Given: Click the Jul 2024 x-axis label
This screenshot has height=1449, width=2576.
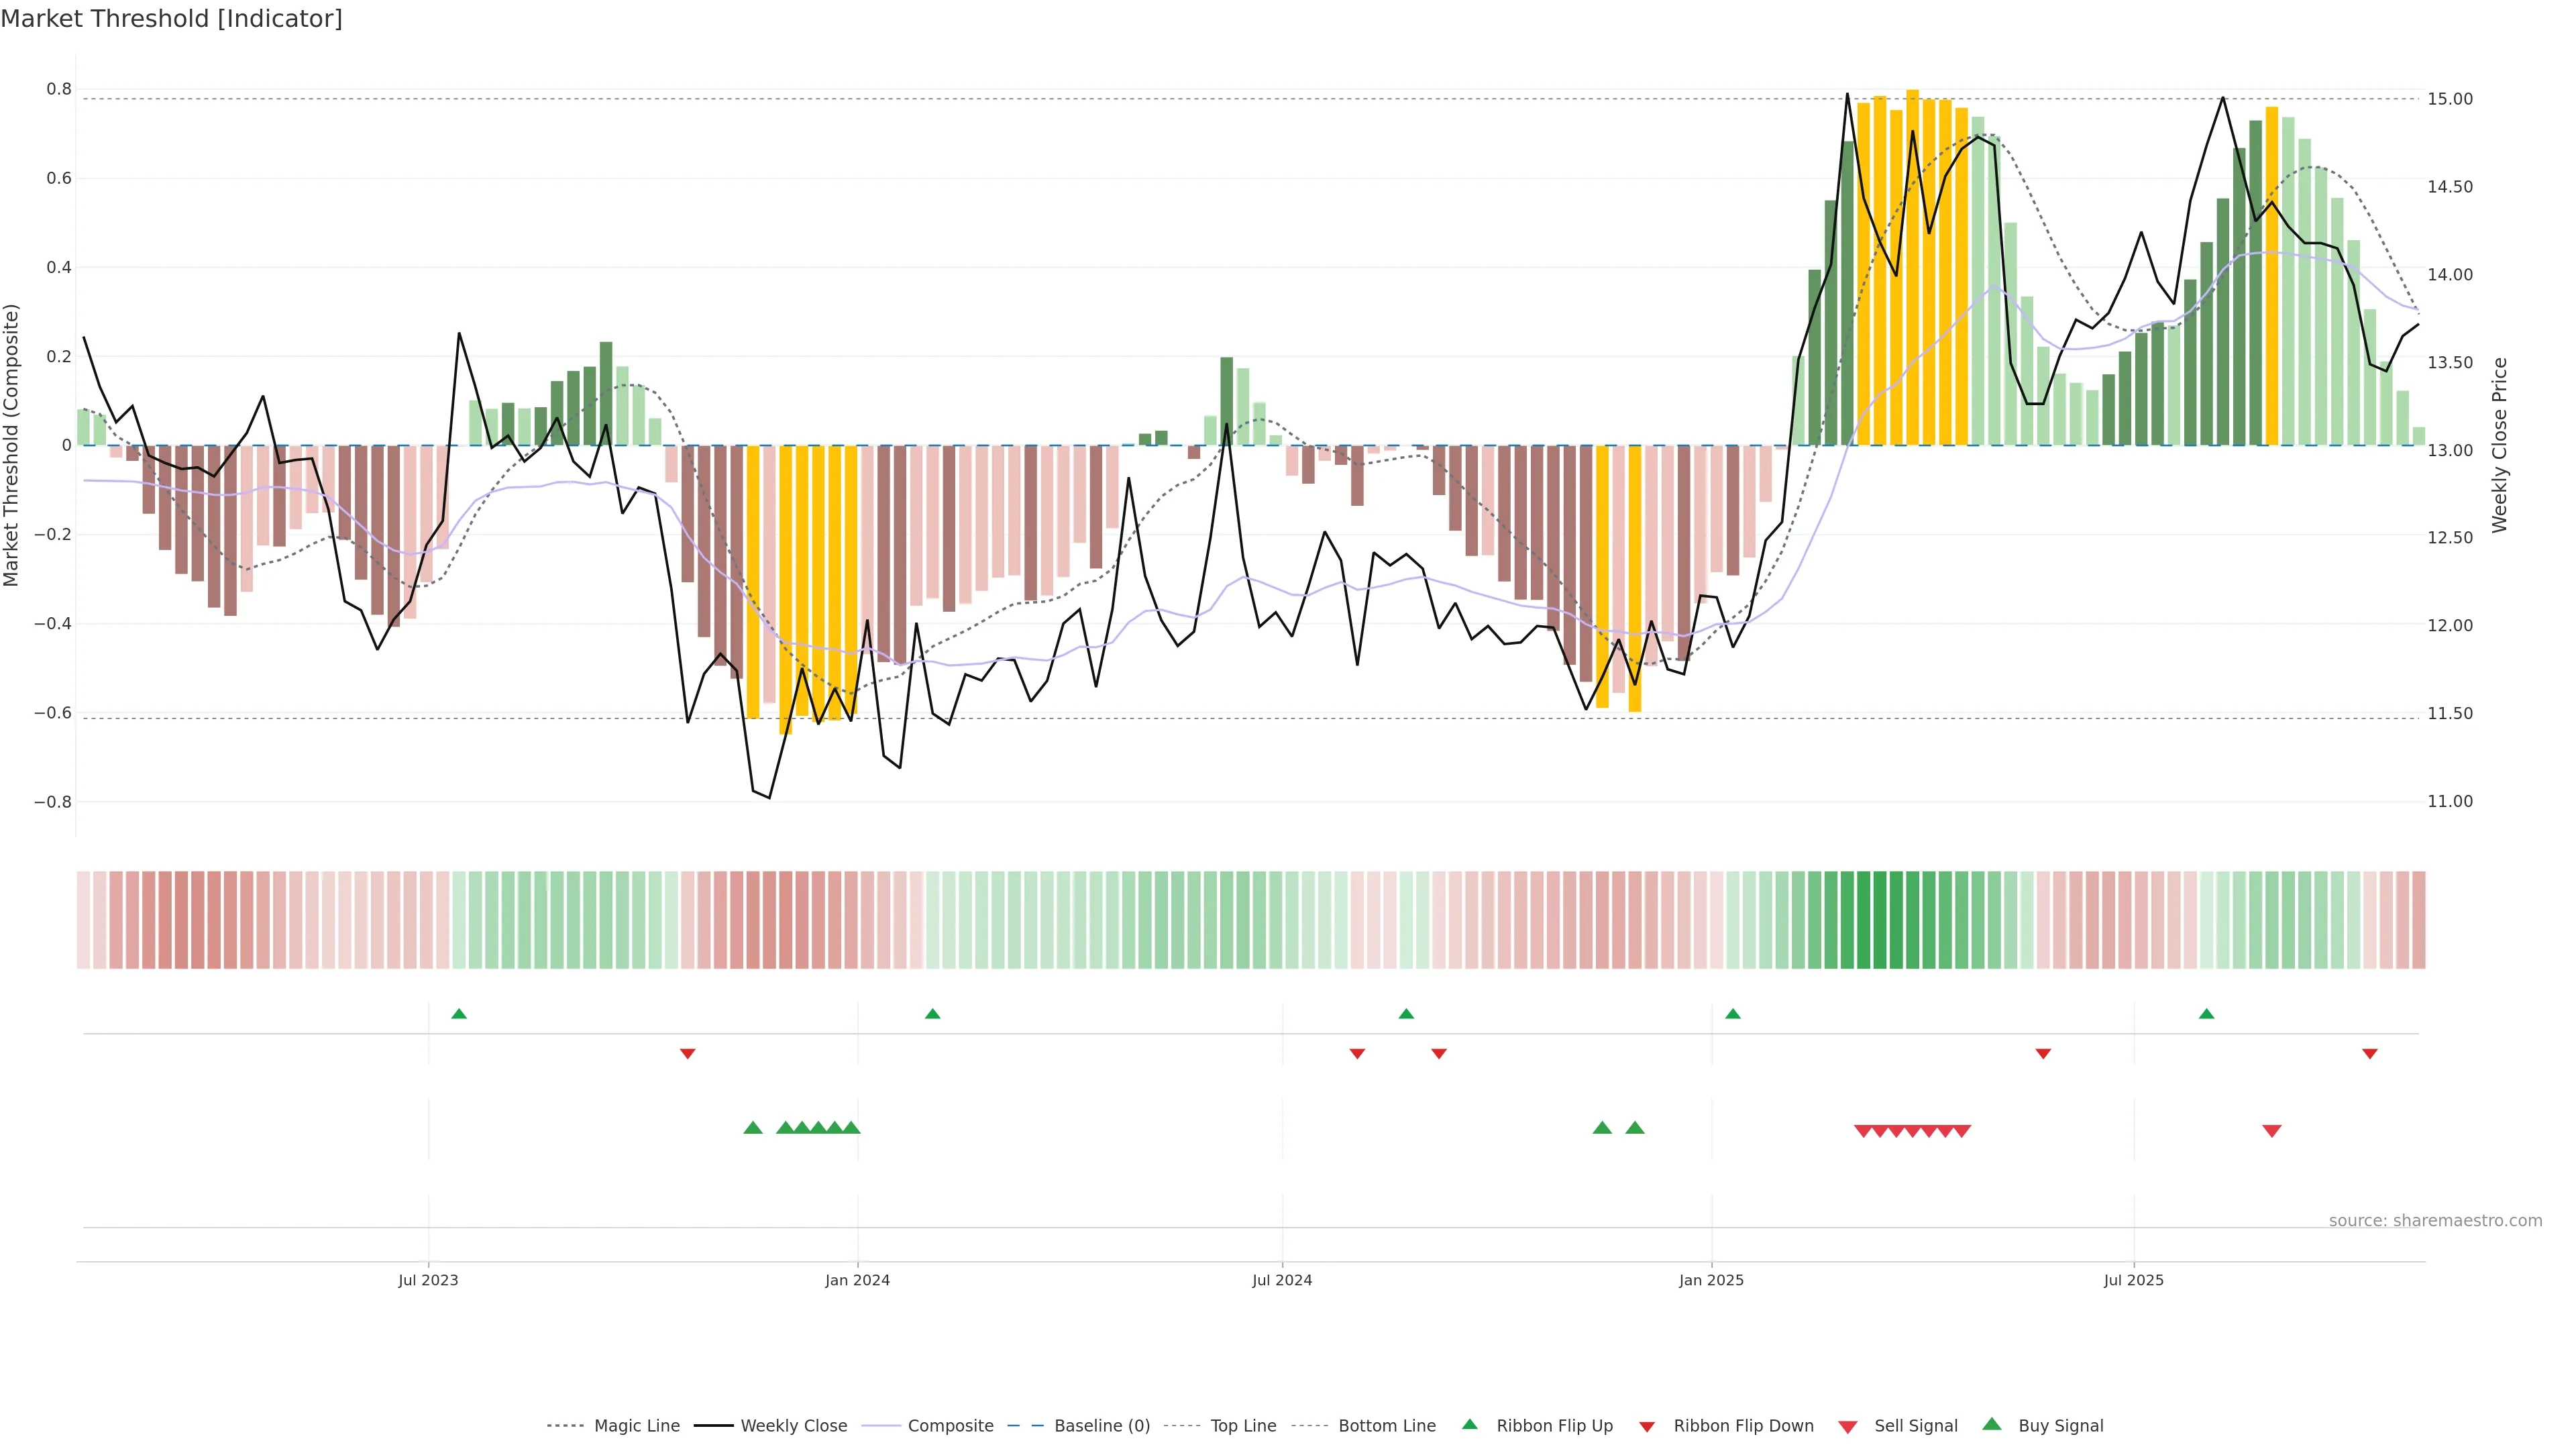Looking at the screenshot, I should pos(1282,1280).
